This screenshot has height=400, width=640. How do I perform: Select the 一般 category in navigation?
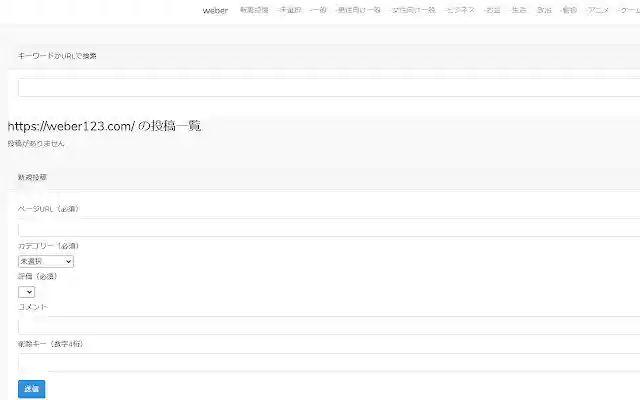319,10
